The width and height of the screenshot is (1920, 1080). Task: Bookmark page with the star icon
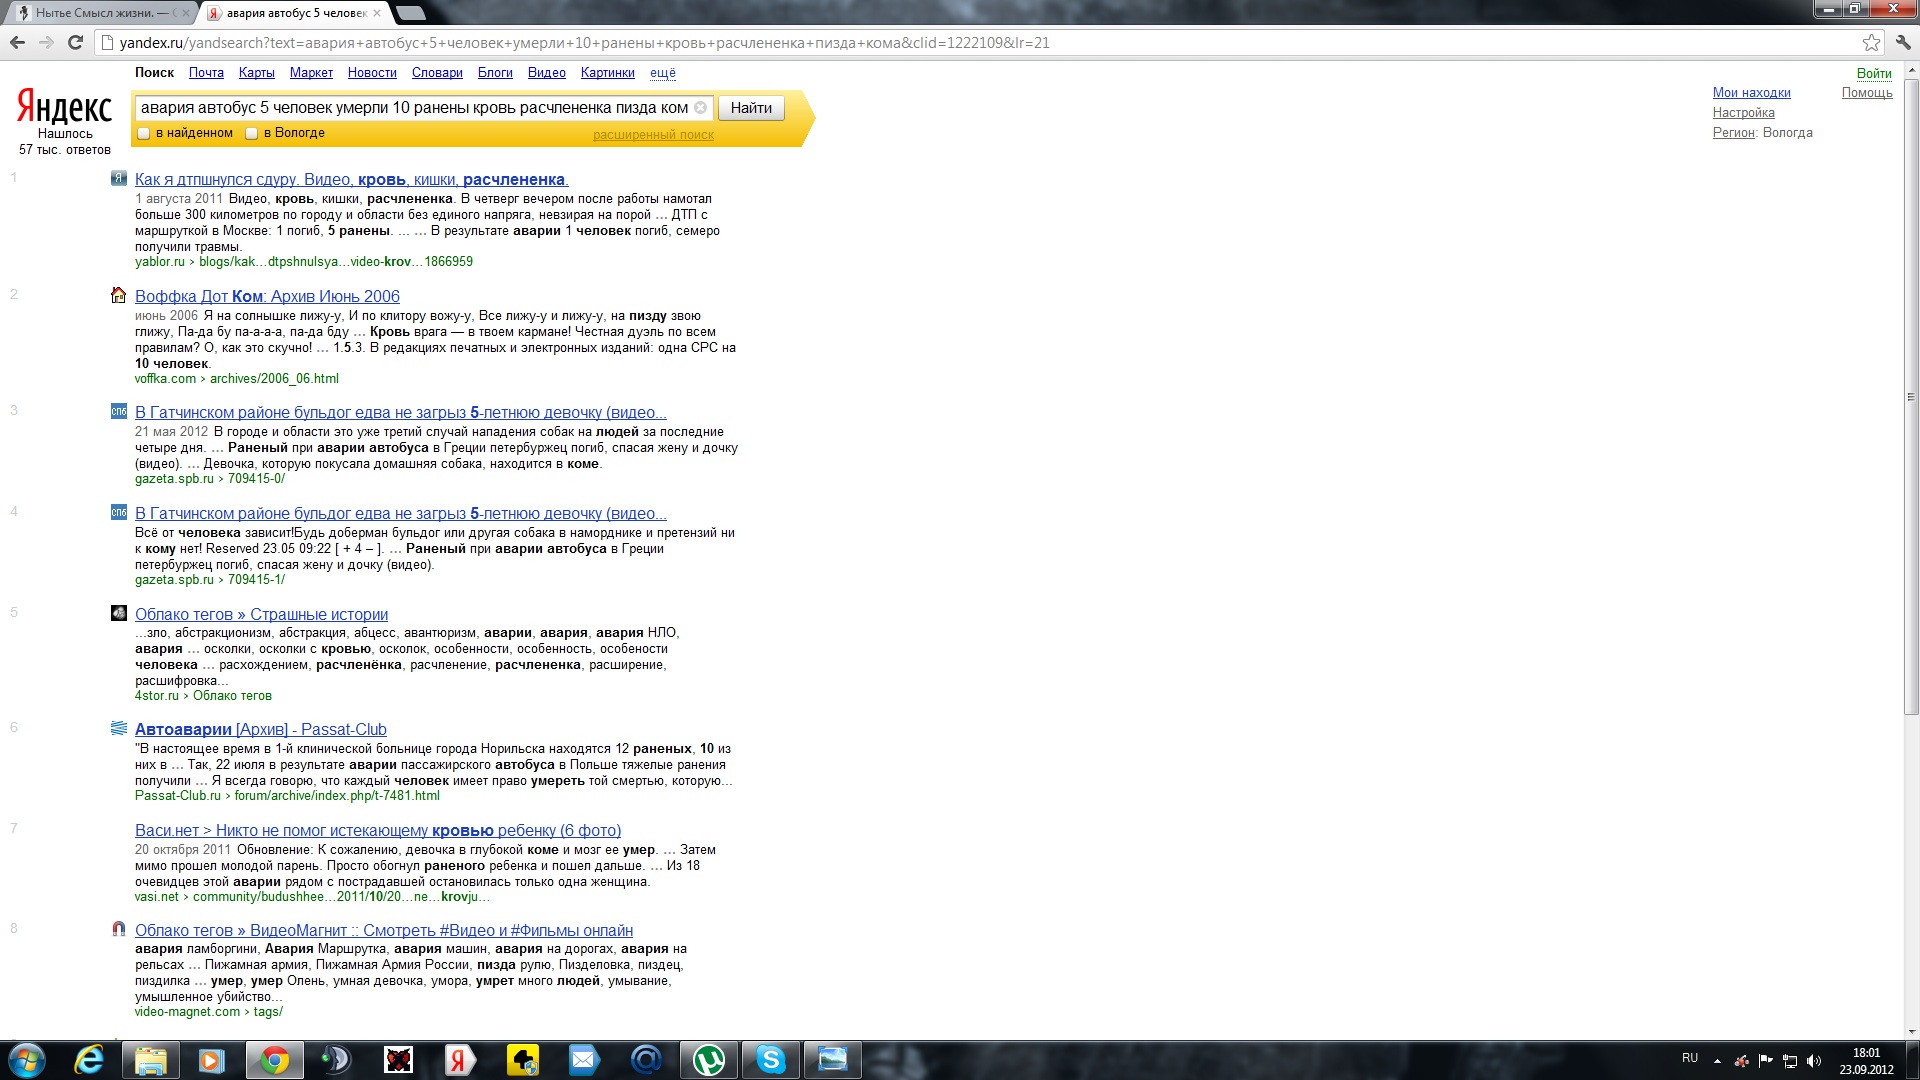[x=1871, y=42]
